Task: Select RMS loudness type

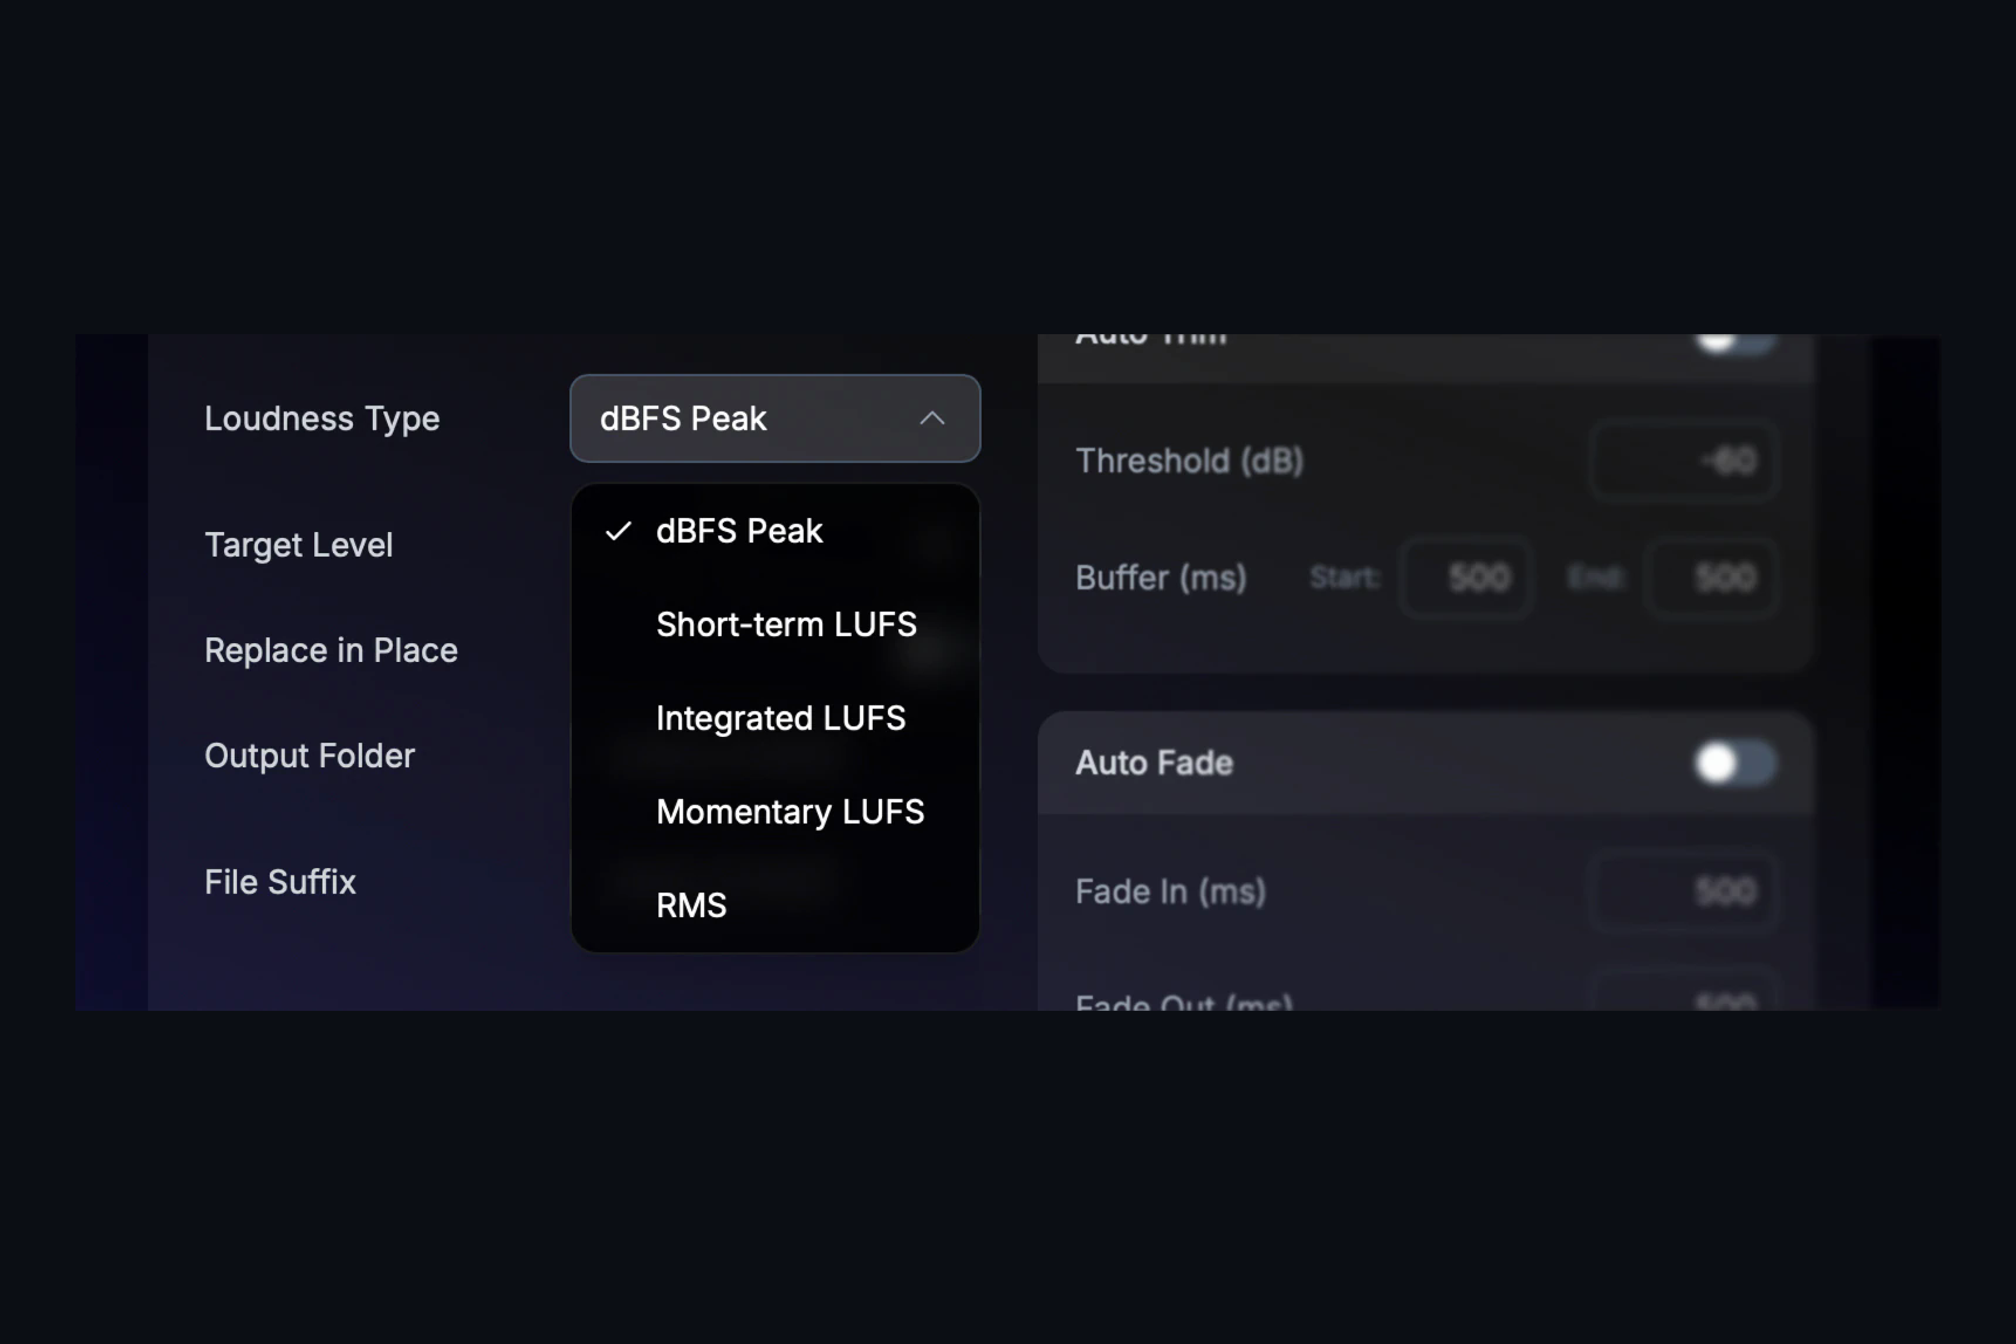Action: [x=775, y=905]
